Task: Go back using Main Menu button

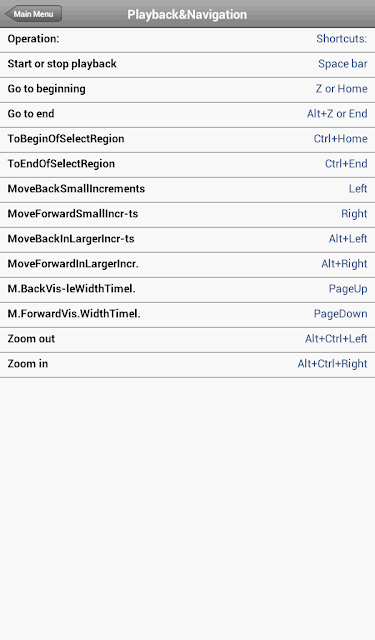Action: coord(33,14)
